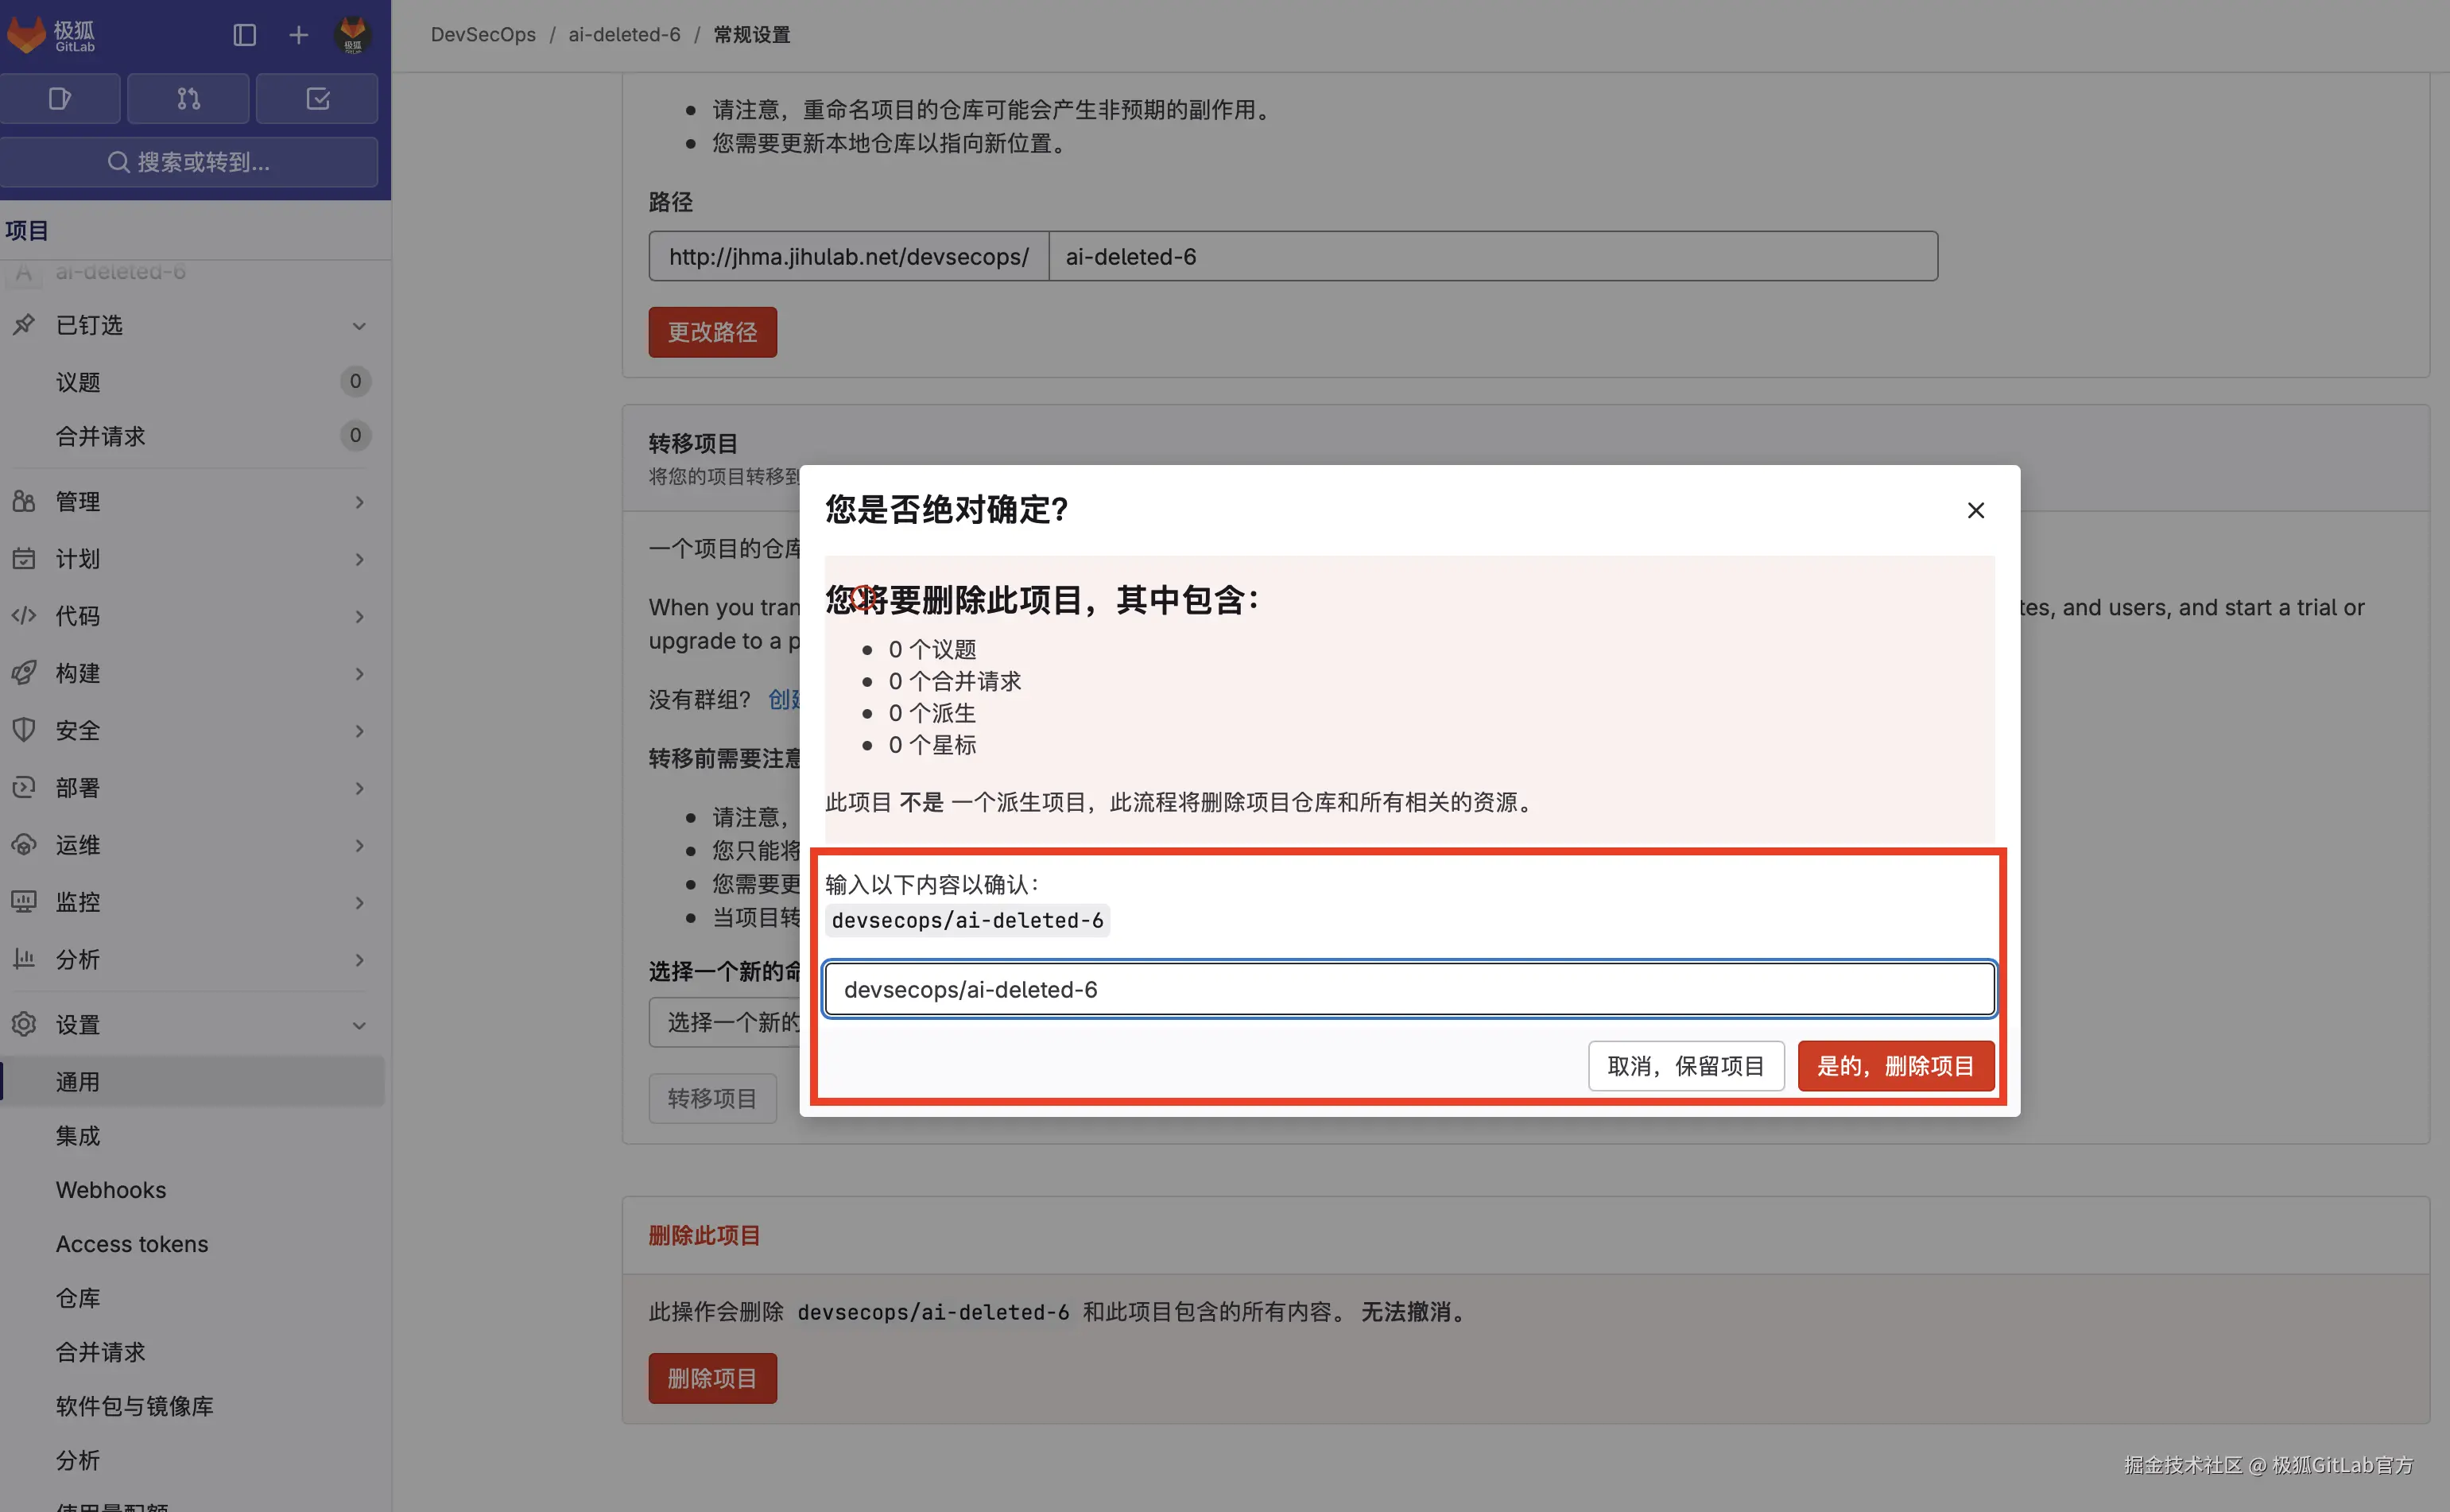Open merge requests shortcut icon
Screen dimensions: 2450x1512
coord(188,98)
